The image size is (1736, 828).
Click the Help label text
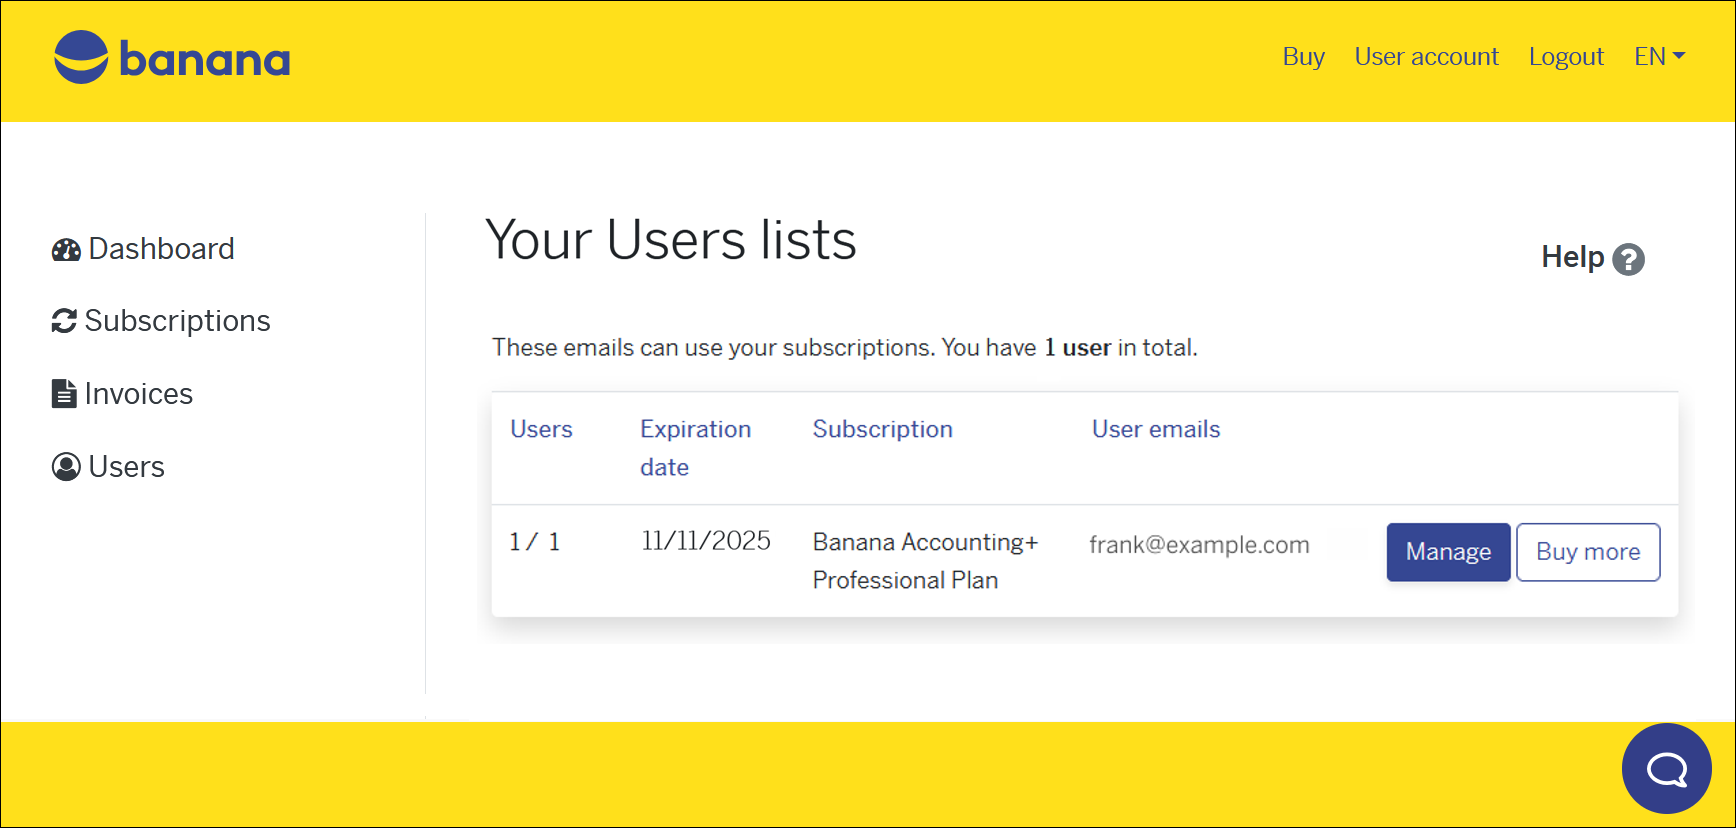(x=1572, y=257)
